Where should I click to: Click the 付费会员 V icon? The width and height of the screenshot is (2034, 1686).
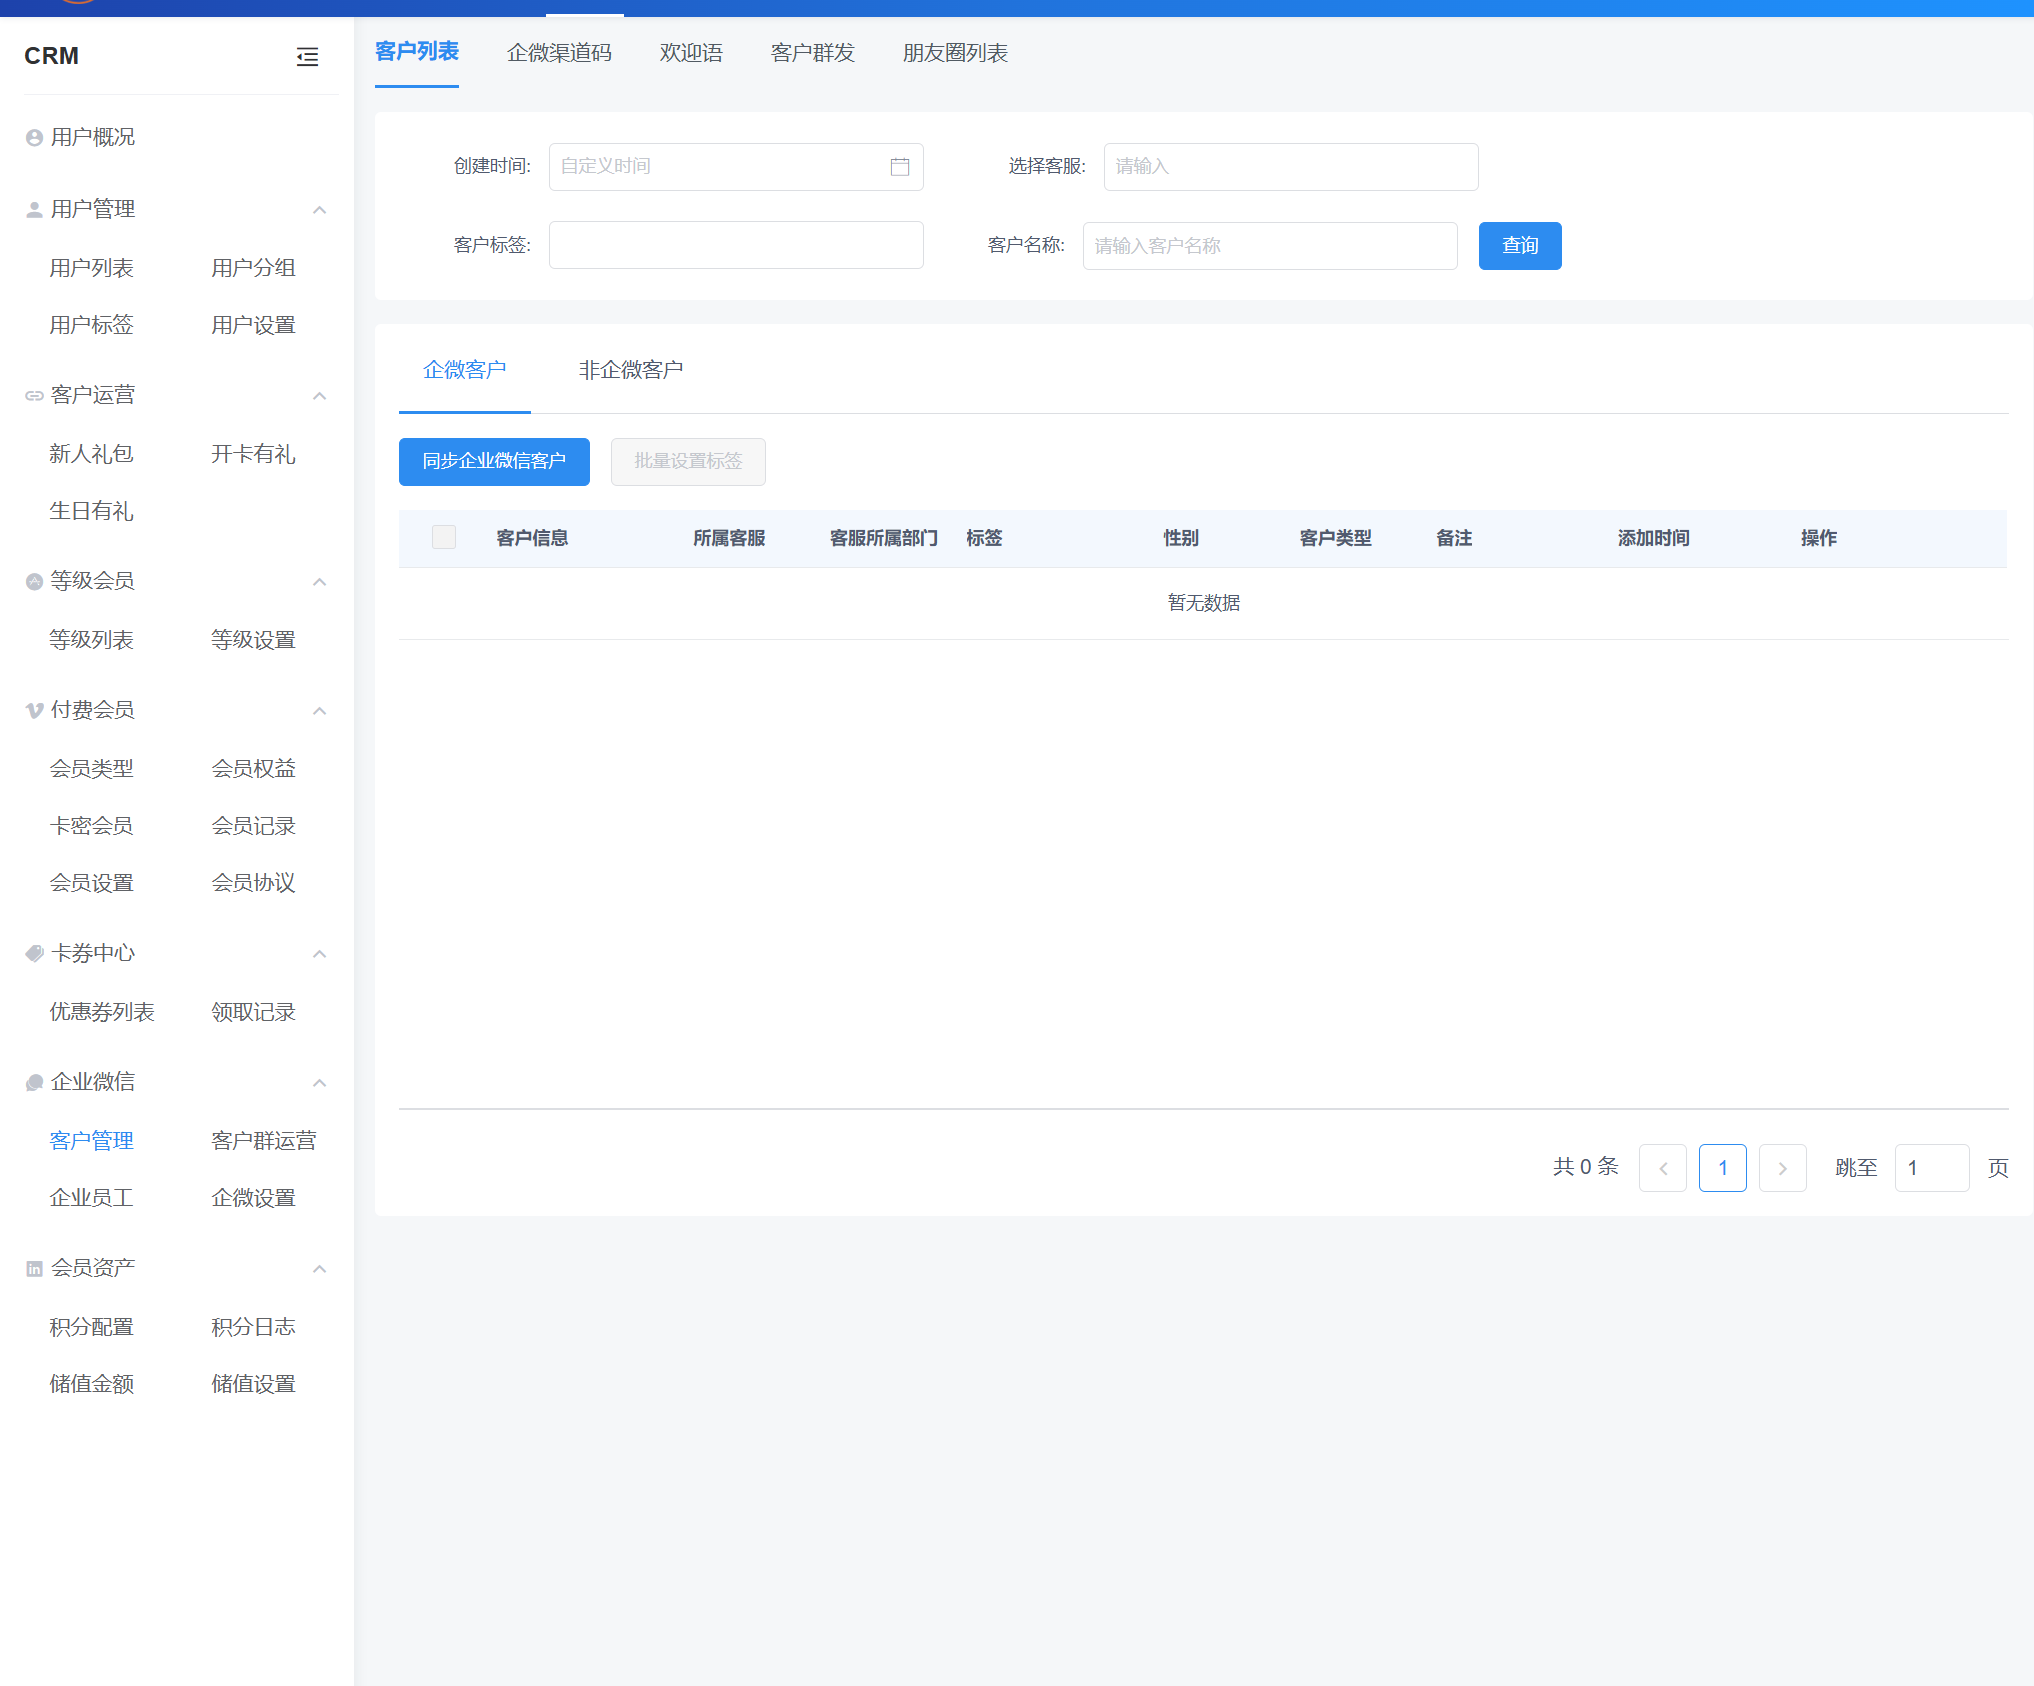tap(34, 711)
